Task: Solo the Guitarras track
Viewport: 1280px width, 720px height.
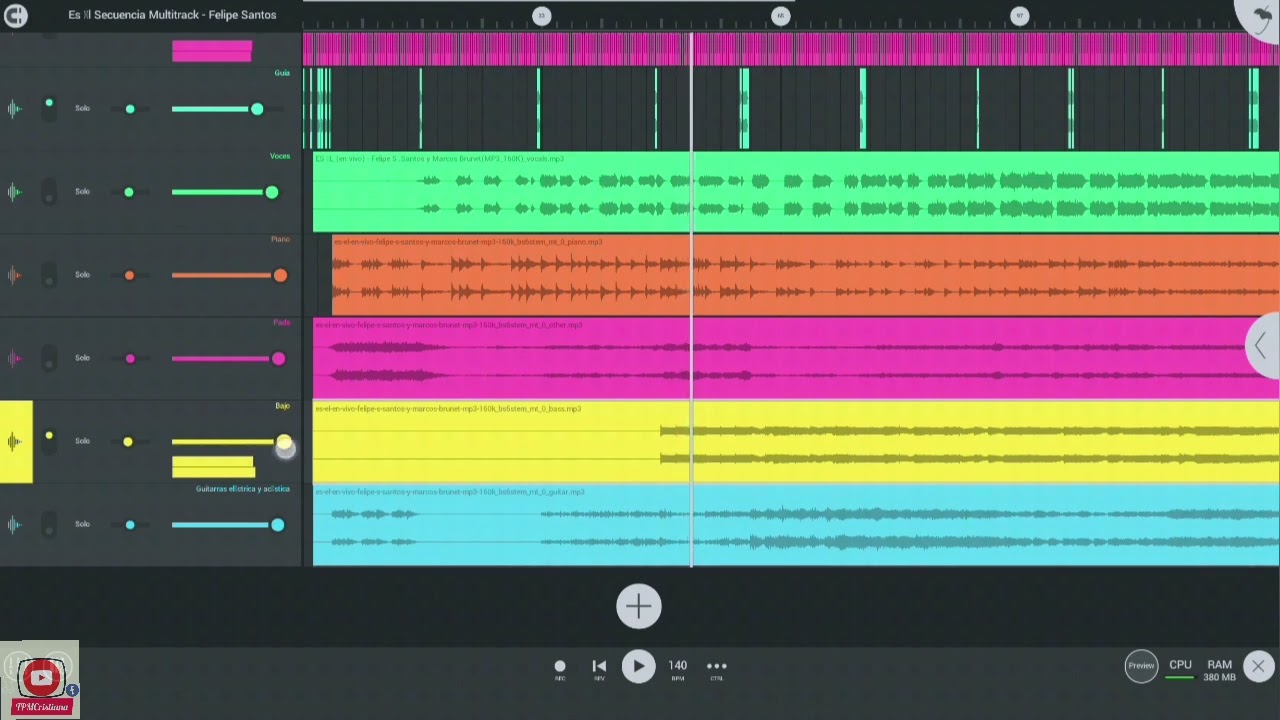Action: (x=82, y=524)
